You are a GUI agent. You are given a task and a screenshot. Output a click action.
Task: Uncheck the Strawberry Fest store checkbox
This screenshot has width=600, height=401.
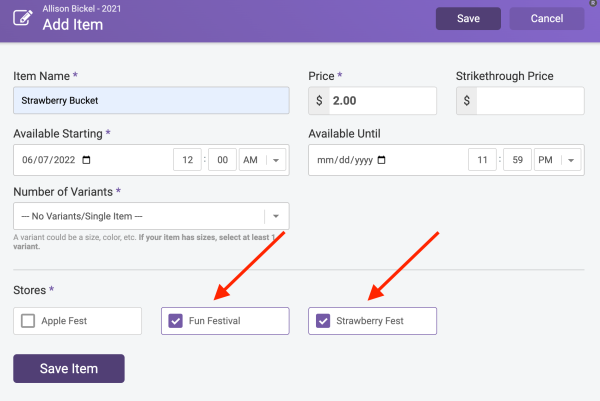(x=323, y=321)
